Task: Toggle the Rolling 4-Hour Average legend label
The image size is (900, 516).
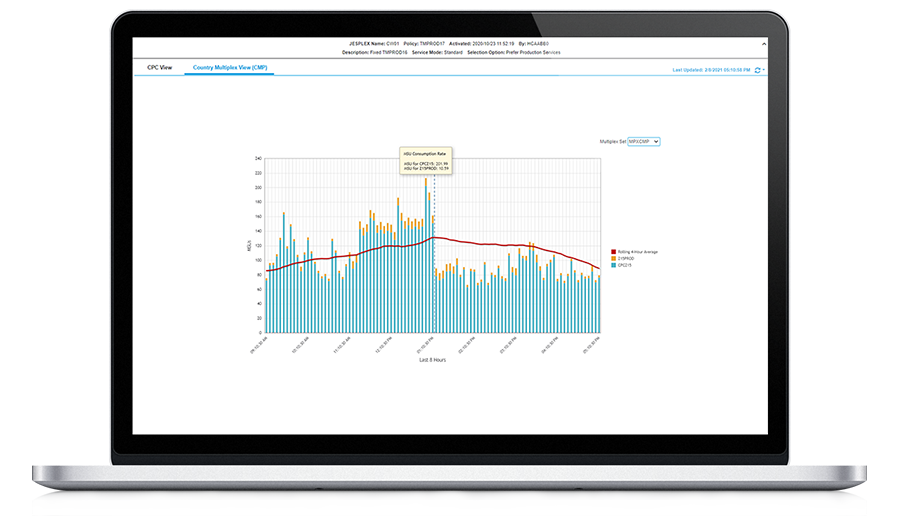Action: pos(638,252)
